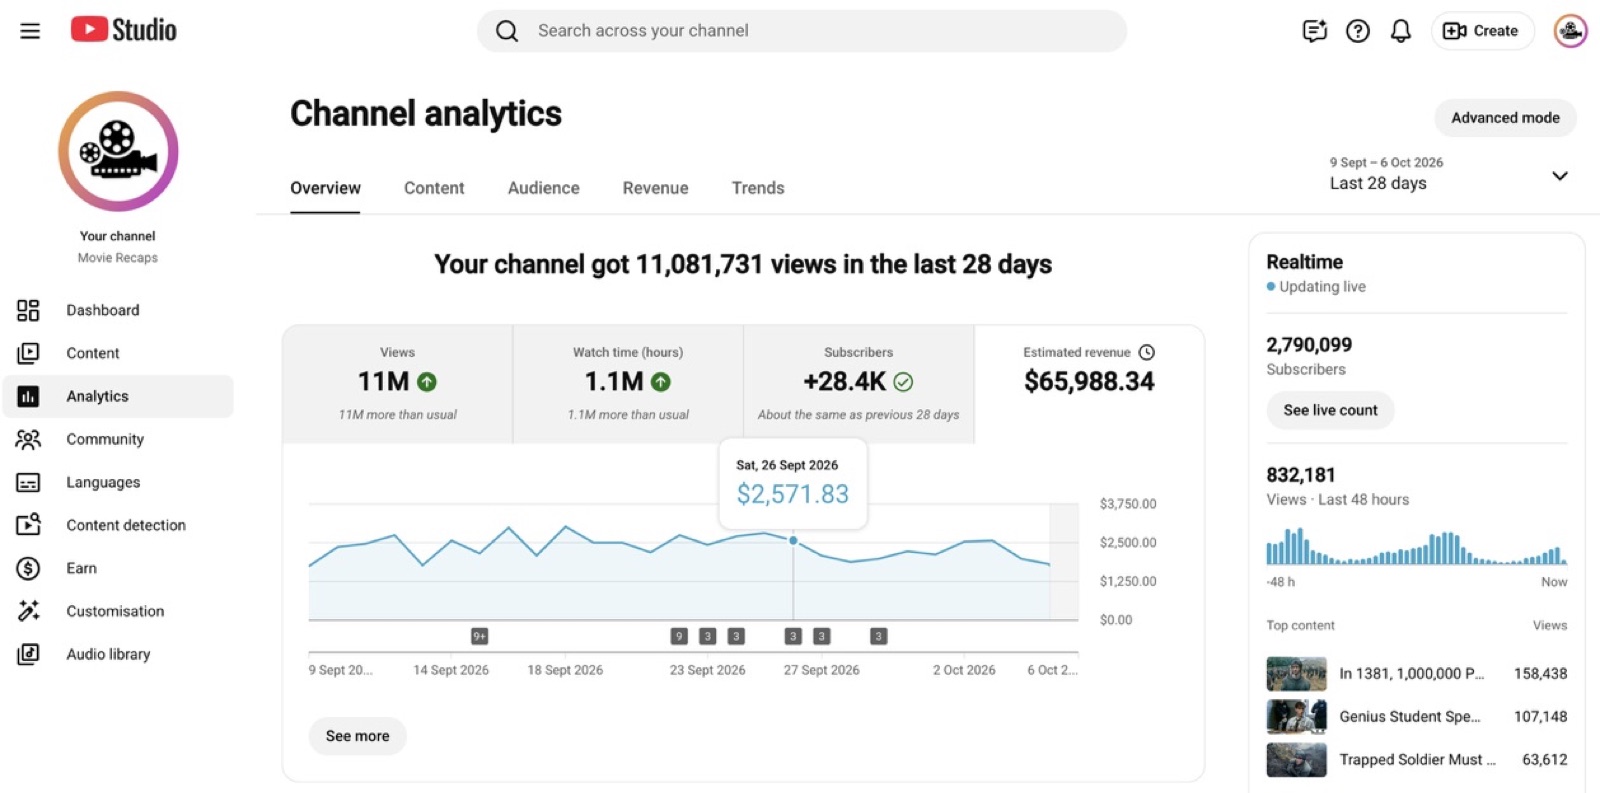Viewport: 1600px width, 793px height.
Task: Open the send feedback icon
Action: coord(1314,31)
